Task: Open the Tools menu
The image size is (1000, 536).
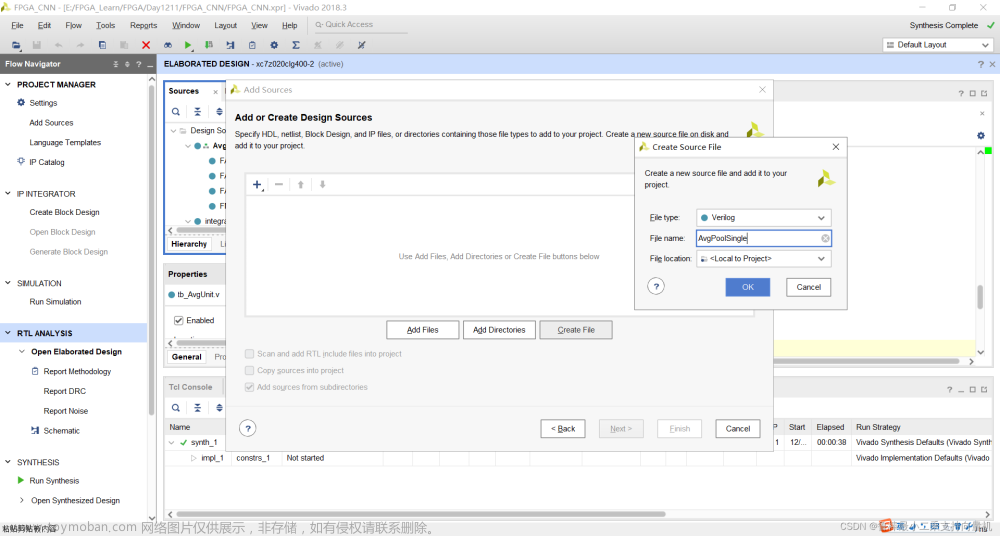Action: pyautogui.click(x=105, y=26)
